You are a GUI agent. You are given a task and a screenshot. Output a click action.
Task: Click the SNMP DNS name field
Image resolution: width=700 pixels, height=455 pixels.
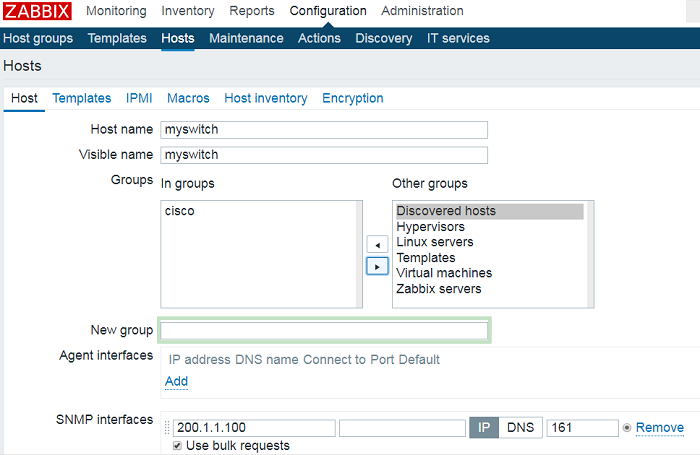tap(402, 428)
